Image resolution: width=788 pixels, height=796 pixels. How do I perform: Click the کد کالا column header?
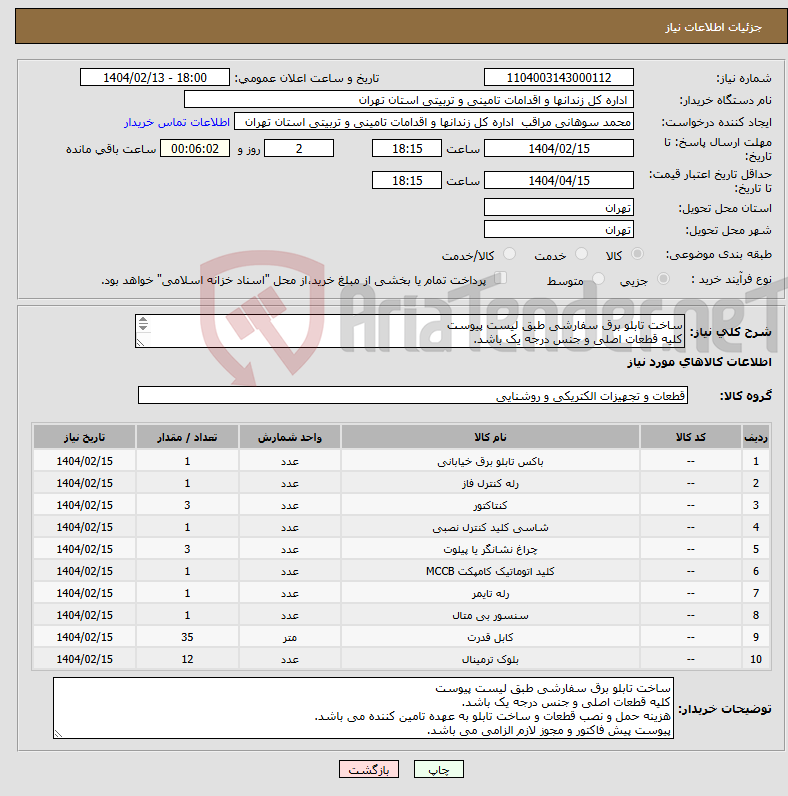click(691, 437)
